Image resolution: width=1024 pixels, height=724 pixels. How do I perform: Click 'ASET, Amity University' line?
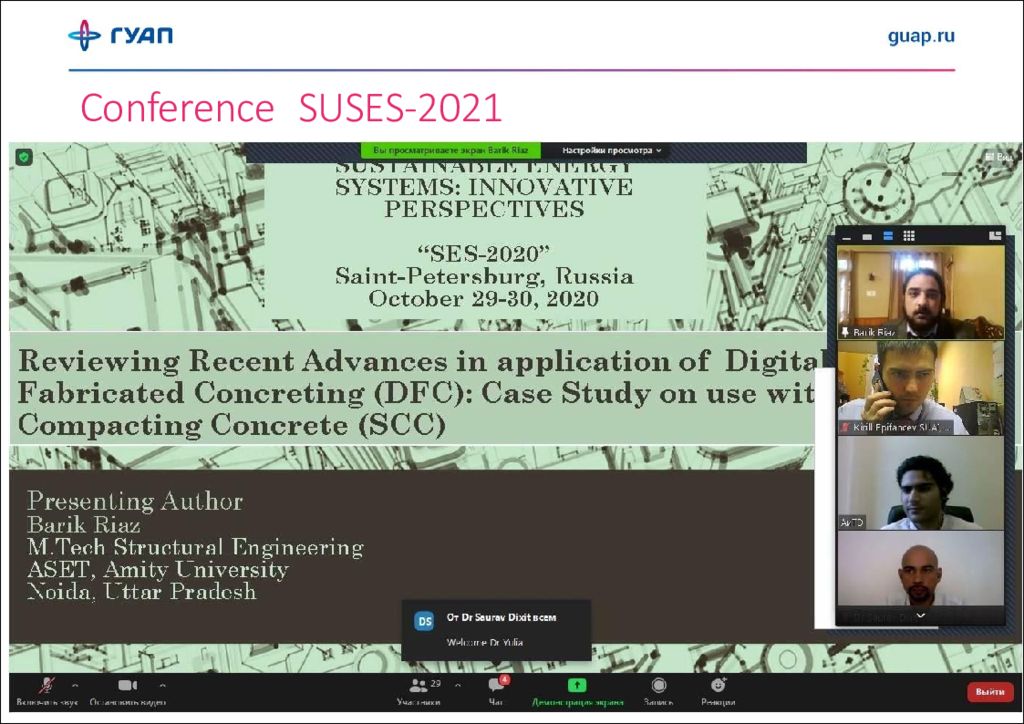pyautogui.click(x=157, y=570)
